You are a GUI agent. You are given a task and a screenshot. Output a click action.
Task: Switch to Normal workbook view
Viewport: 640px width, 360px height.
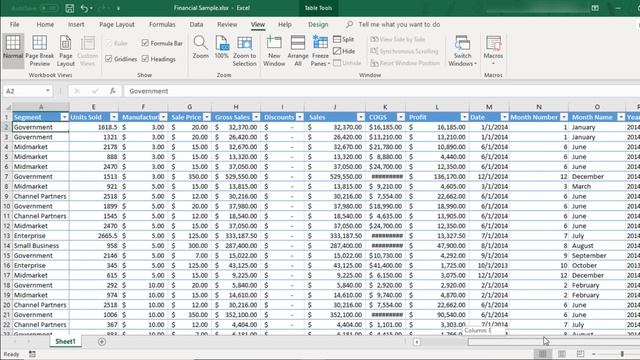pos(13,51)
